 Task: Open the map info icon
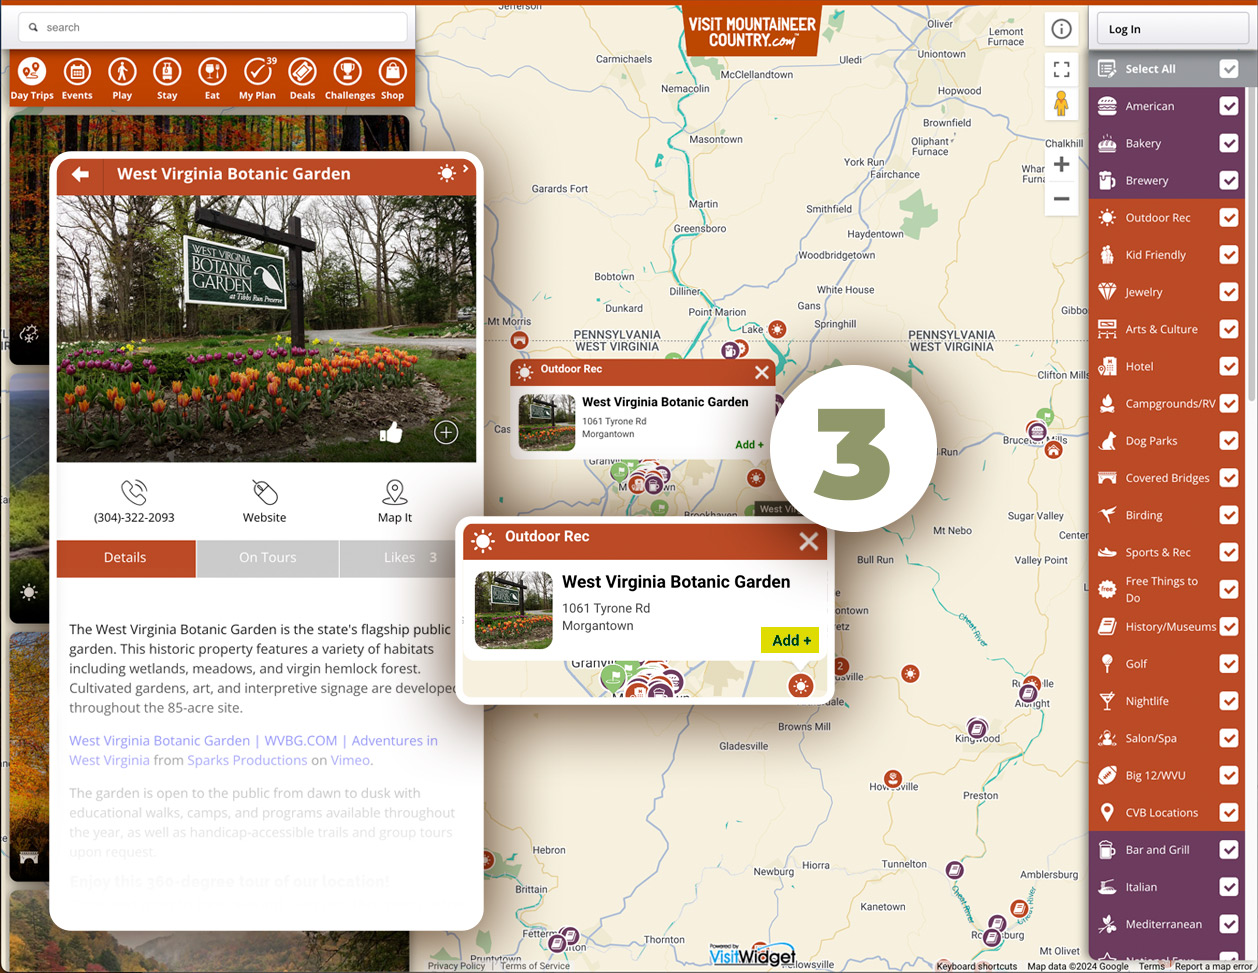(x=1061, y=29)
